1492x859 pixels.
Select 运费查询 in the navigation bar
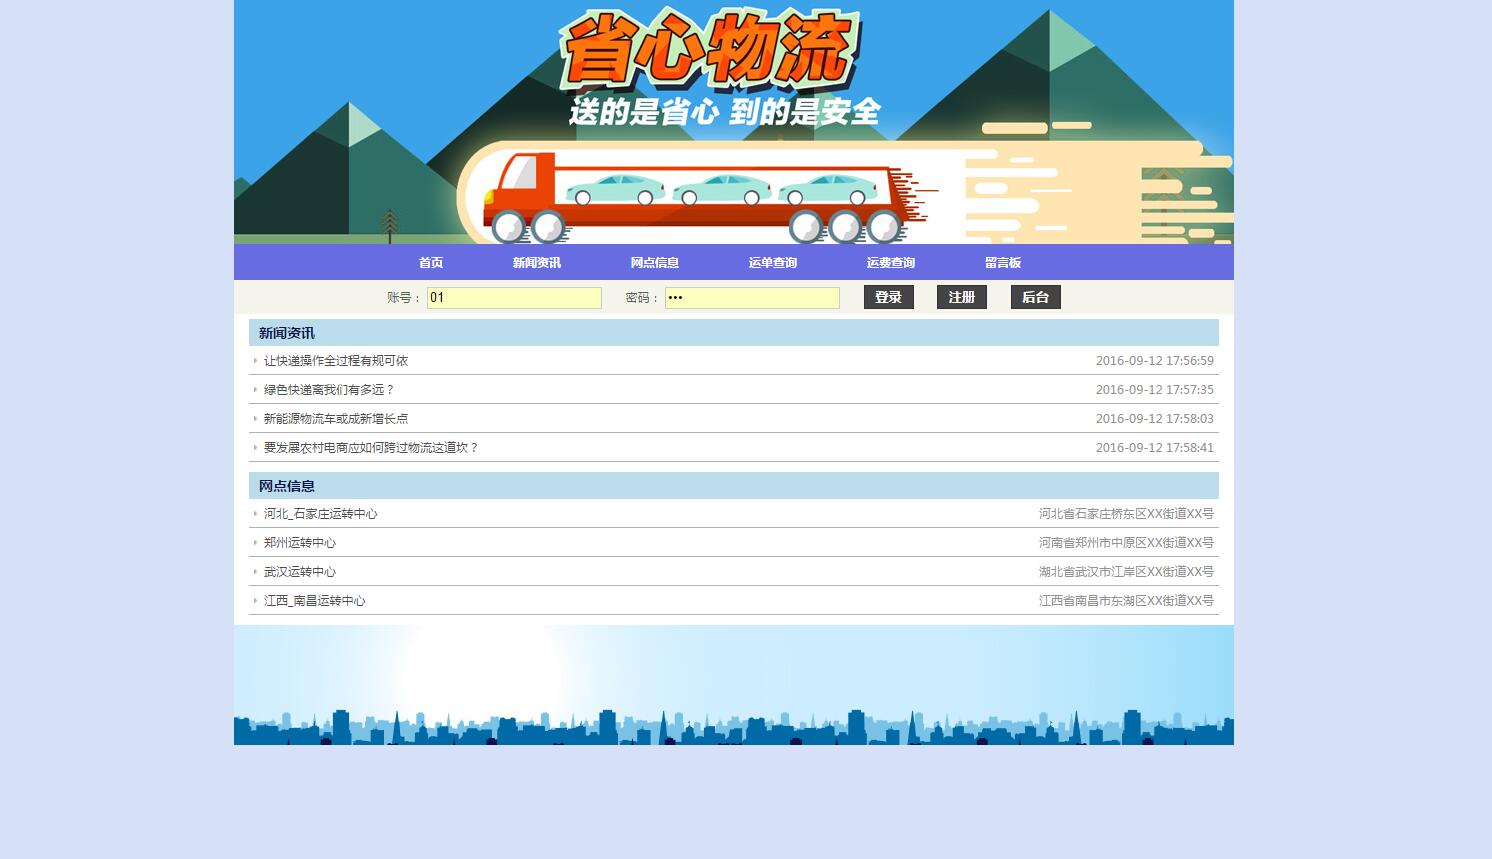point(890,263)
